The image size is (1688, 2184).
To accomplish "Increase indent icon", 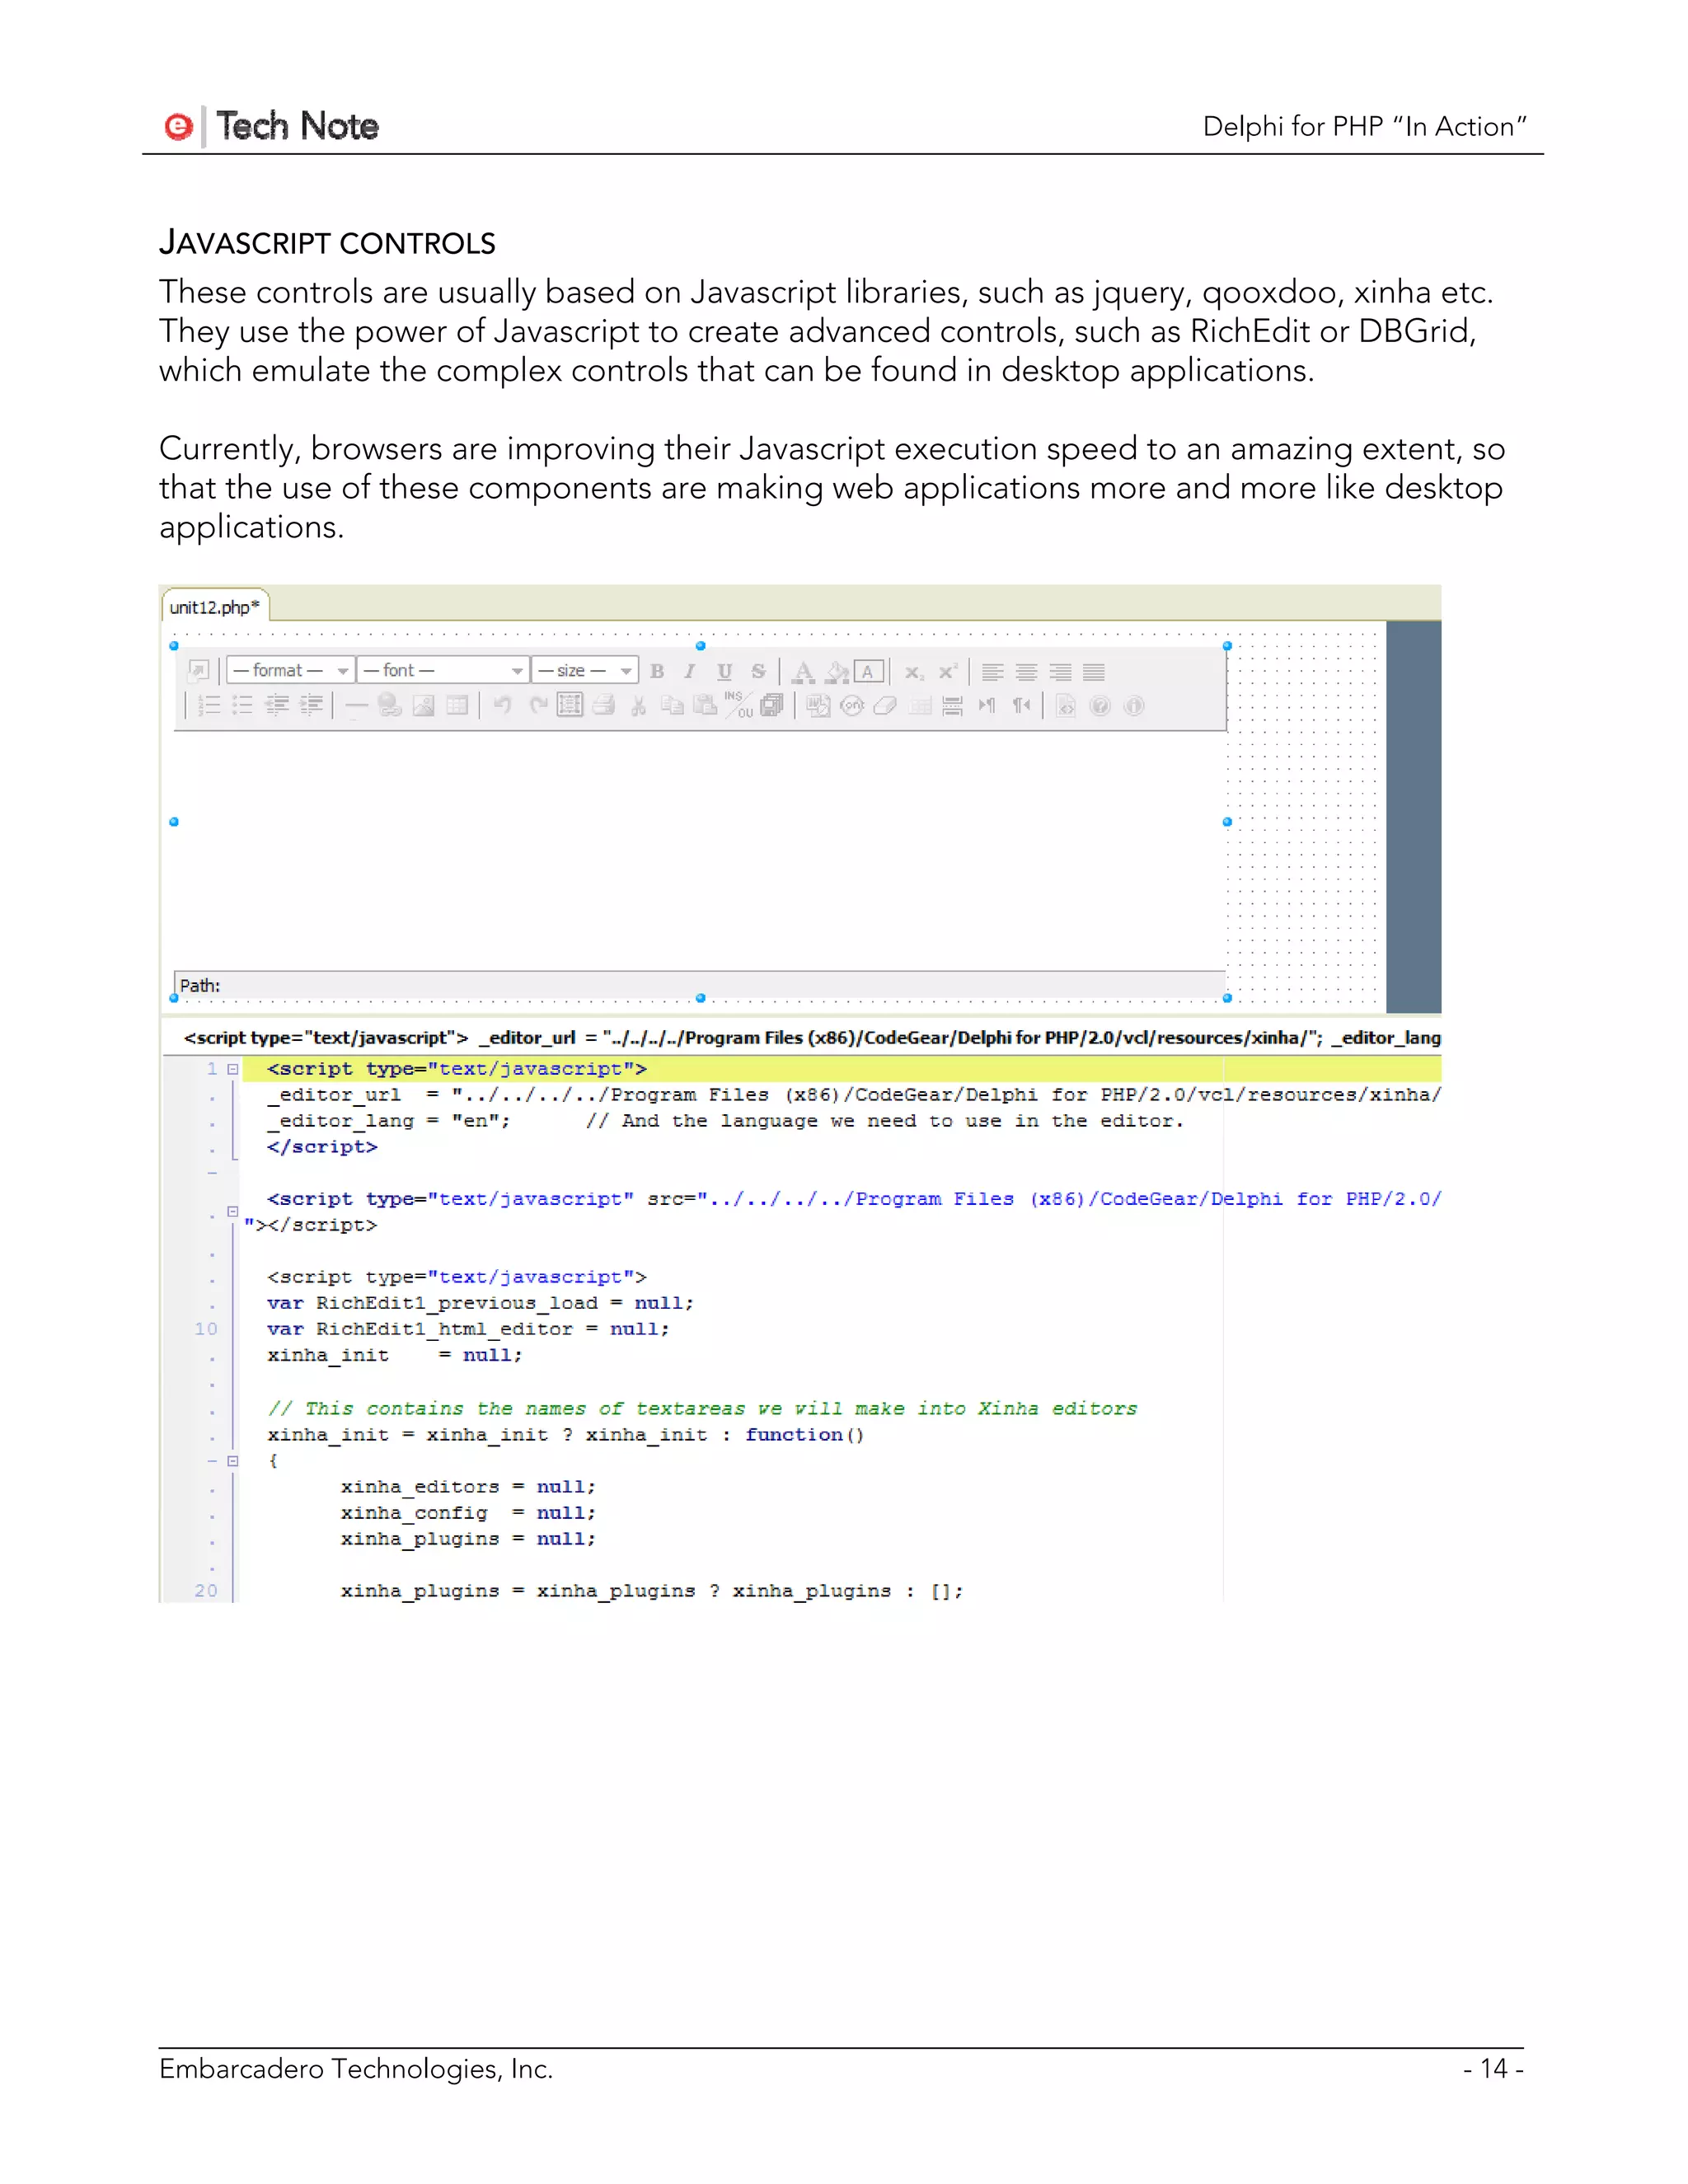I will (312, 706).
